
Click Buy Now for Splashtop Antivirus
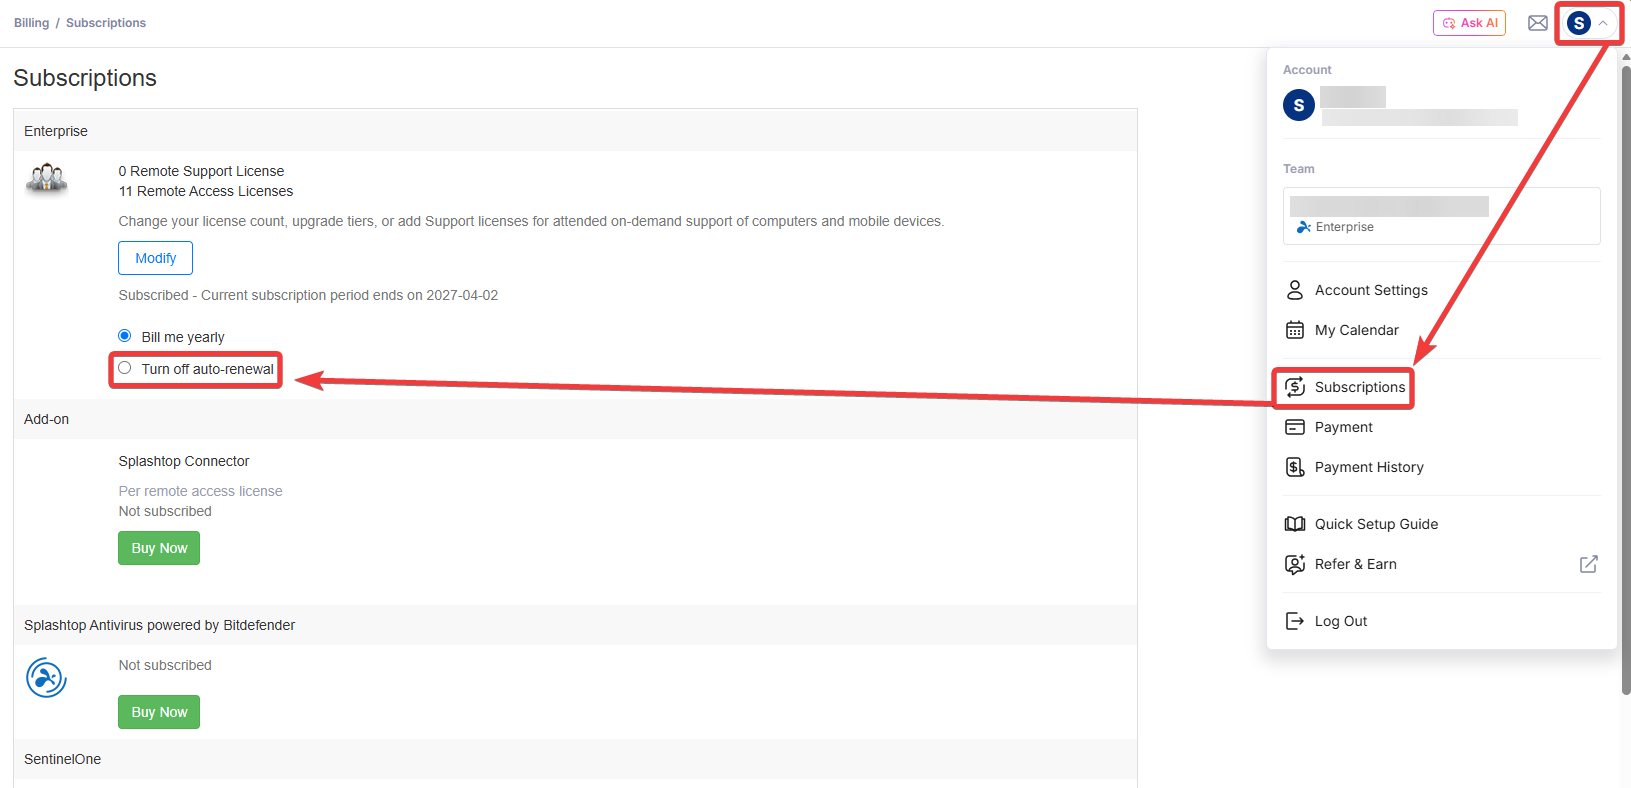pos(159,712)
